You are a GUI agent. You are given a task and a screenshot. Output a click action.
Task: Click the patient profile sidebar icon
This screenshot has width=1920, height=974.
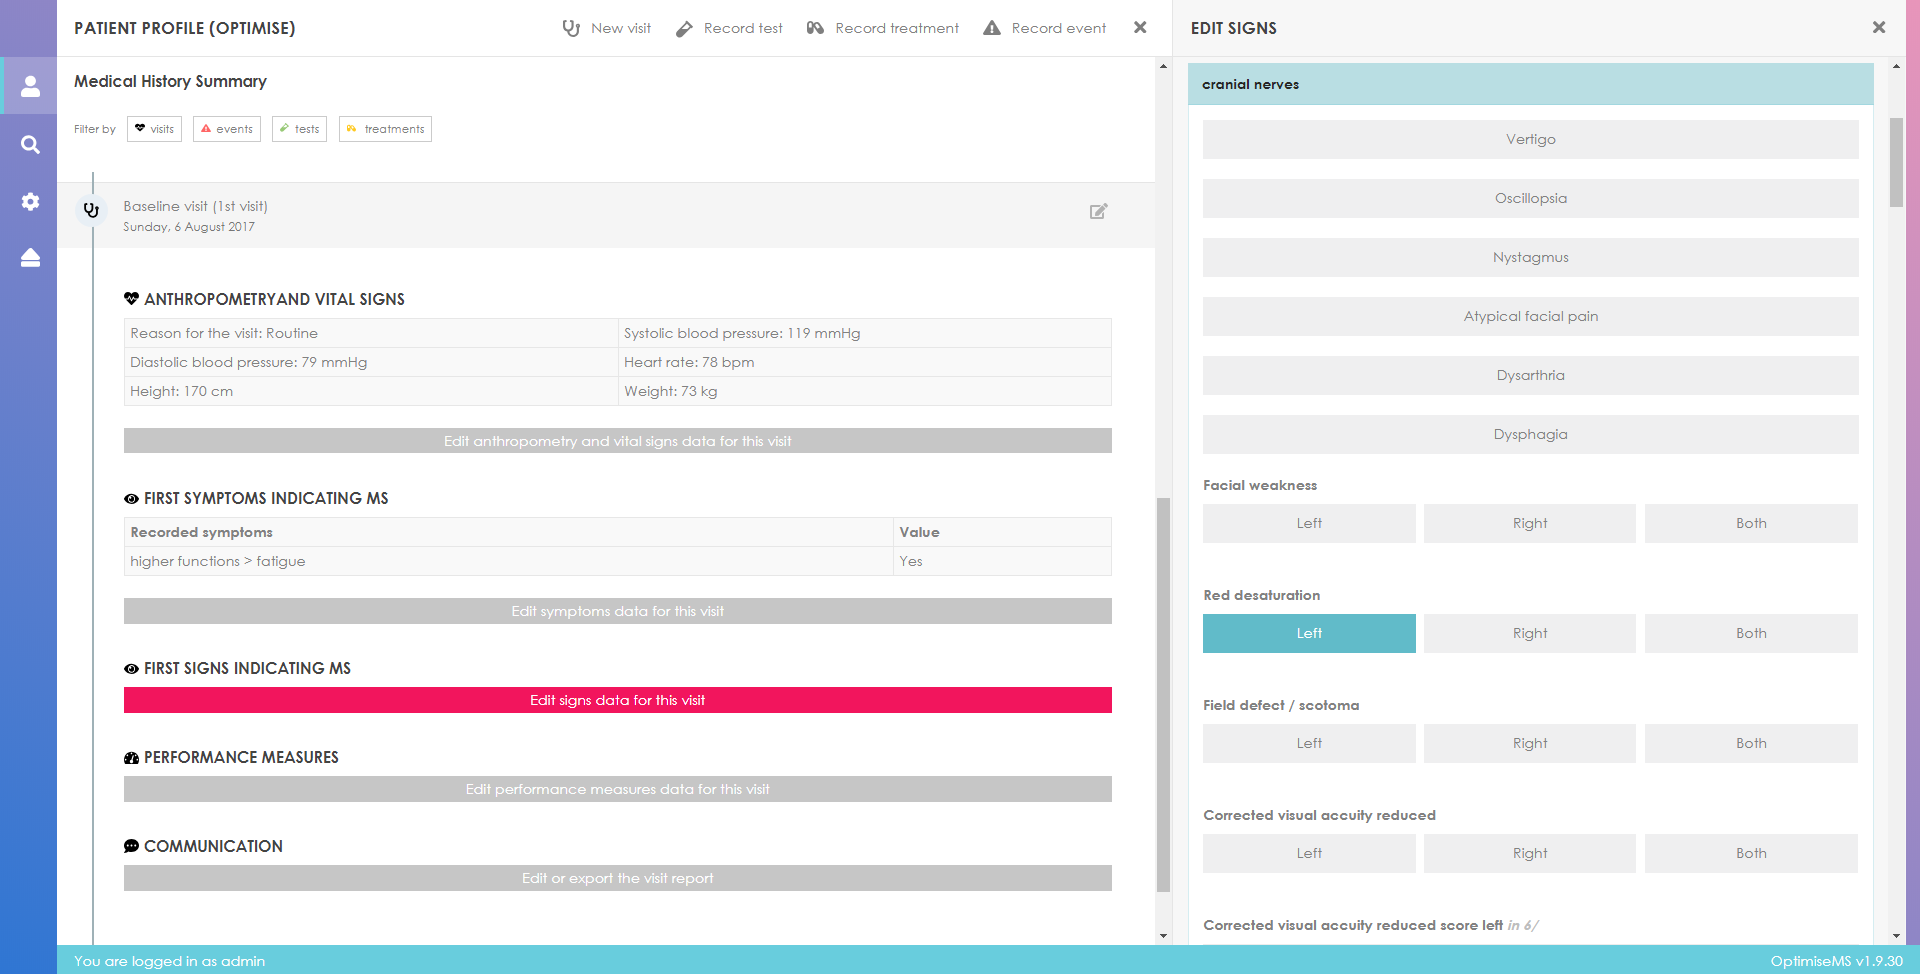coord(30,87)
